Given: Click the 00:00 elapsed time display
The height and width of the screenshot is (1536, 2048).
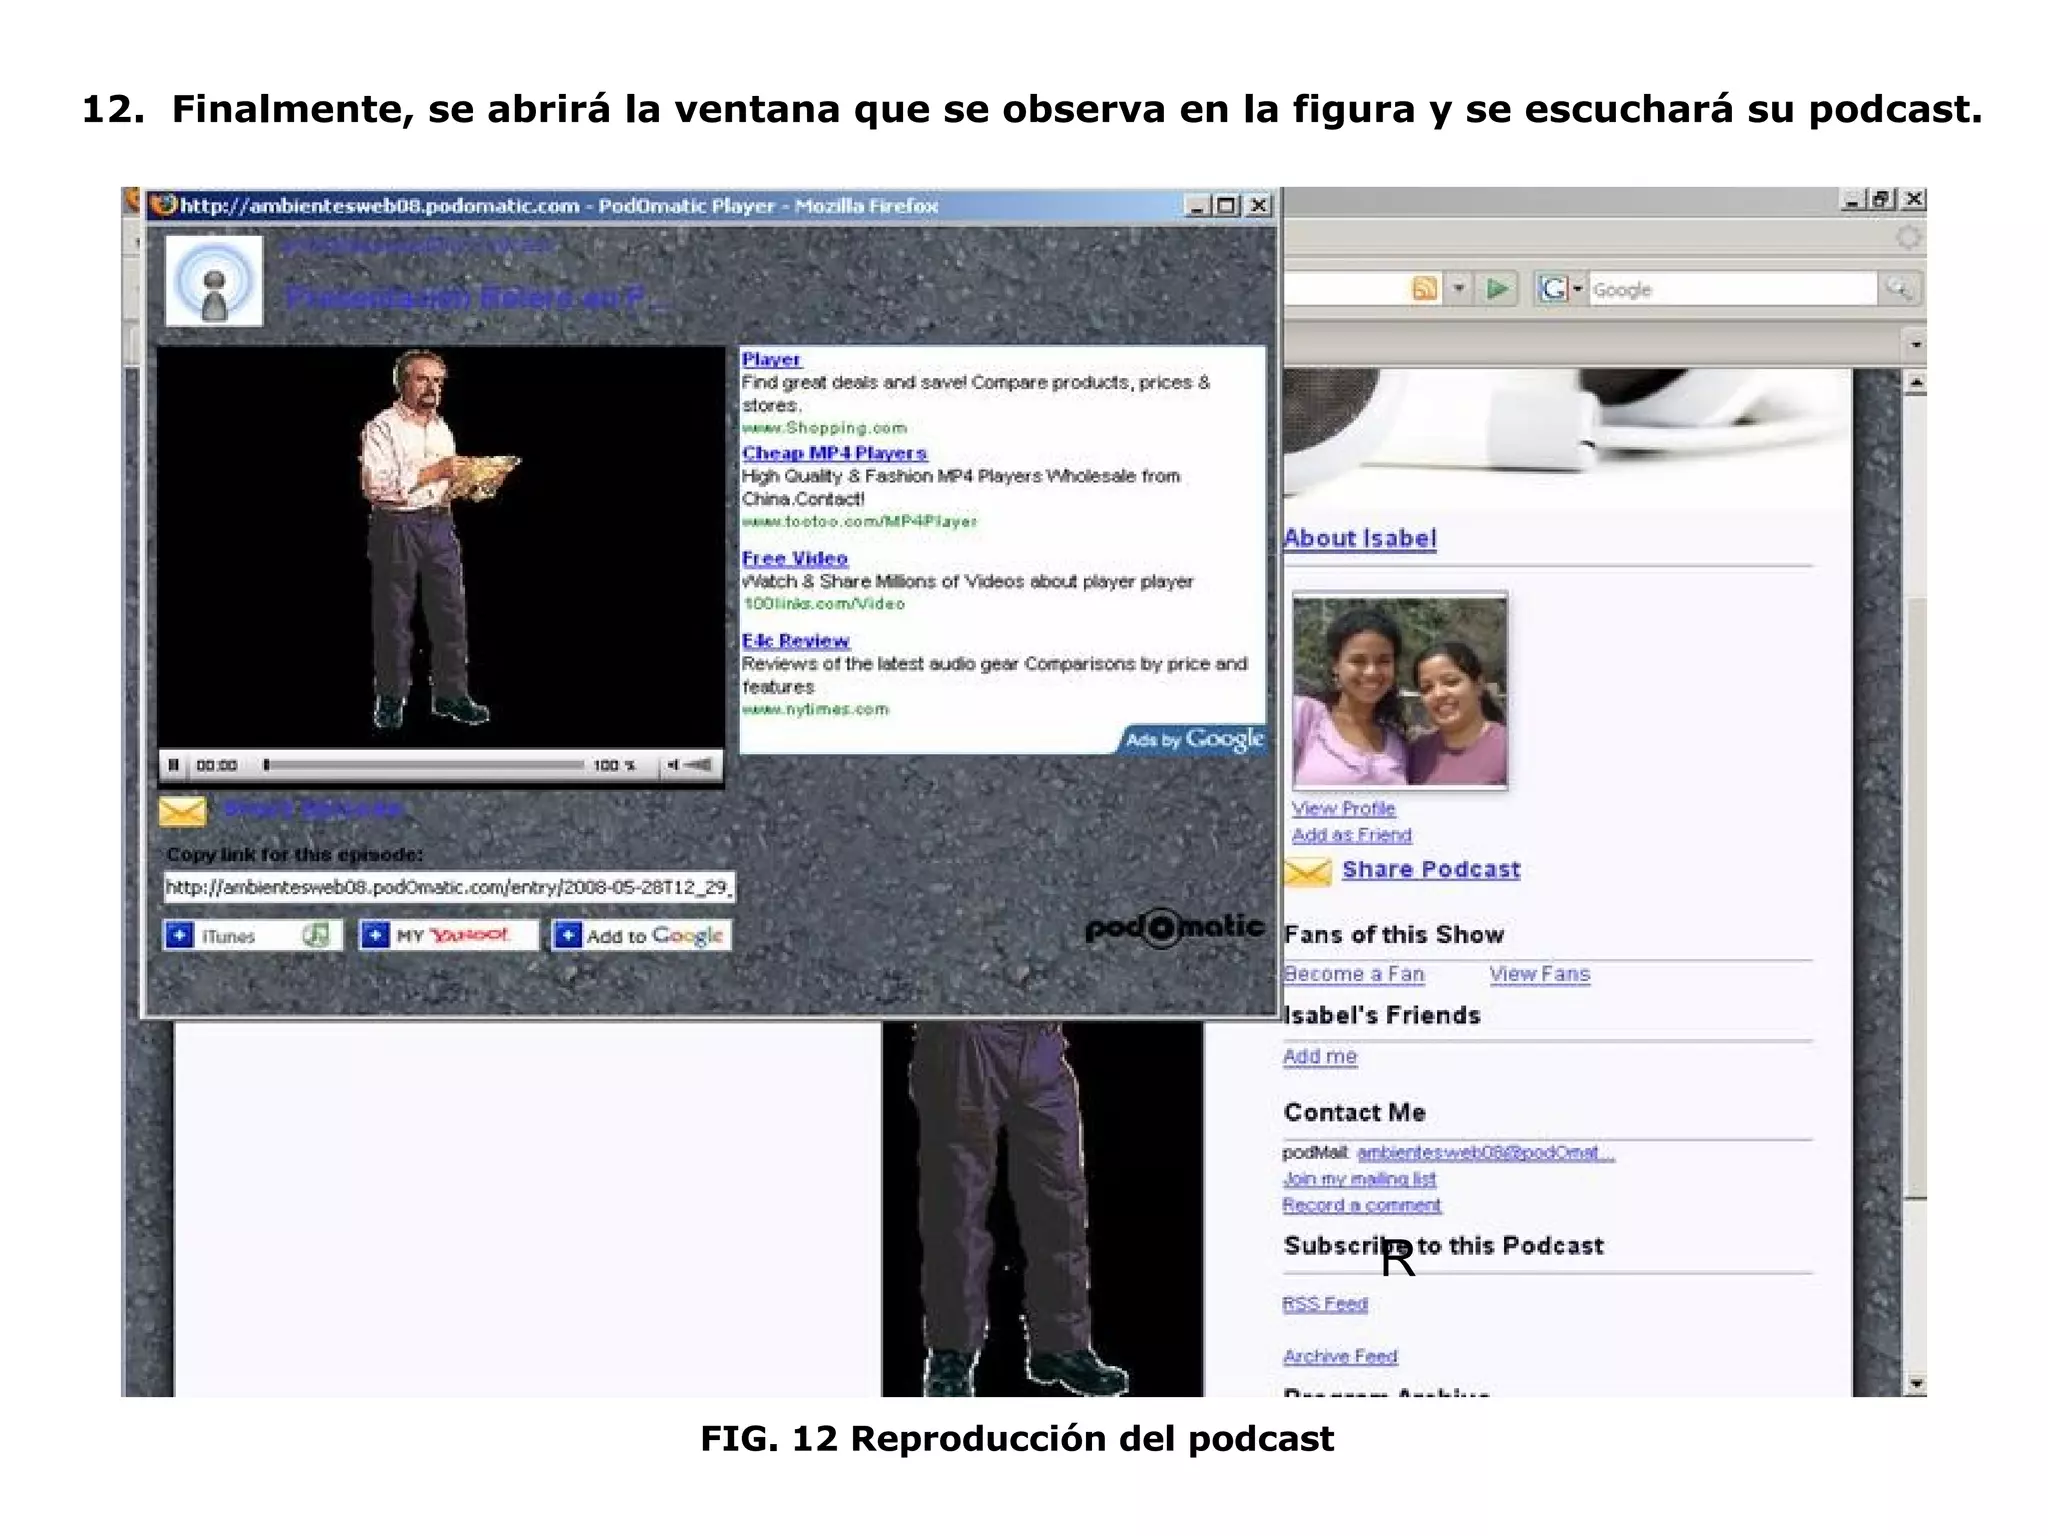Looking at the screenshot, I should point(216,766).
